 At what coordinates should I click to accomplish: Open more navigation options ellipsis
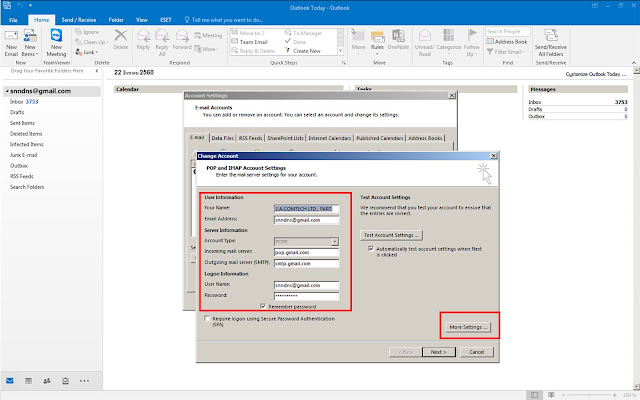click(84, 381)
